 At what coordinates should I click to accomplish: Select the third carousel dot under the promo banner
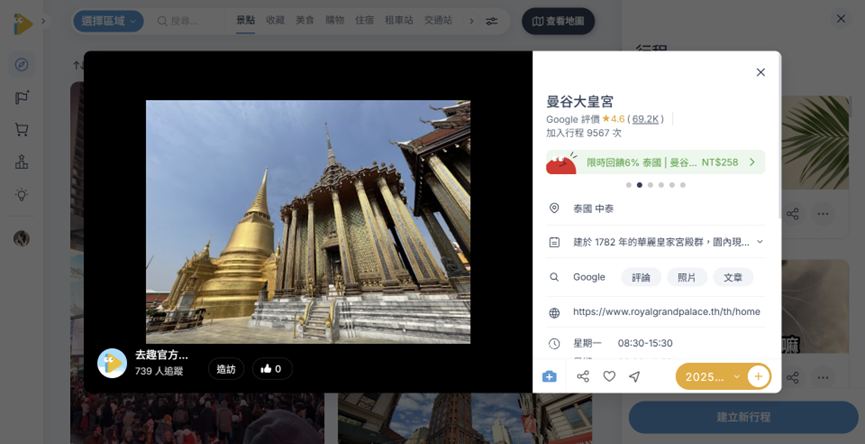coord(650,185)
